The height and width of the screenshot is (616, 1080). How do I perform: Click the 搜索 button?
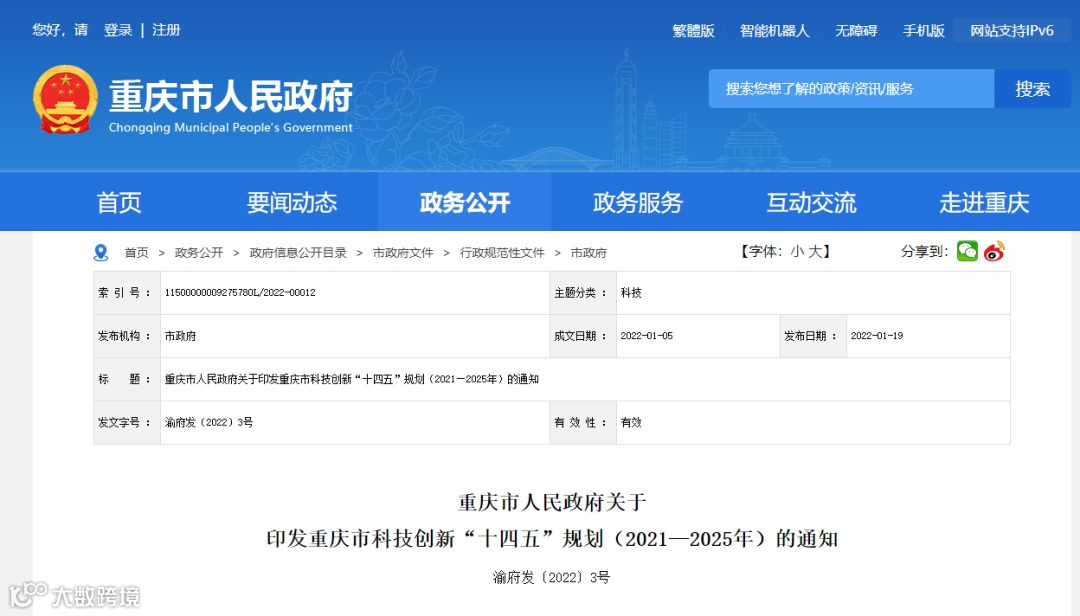click(1032, 89)
